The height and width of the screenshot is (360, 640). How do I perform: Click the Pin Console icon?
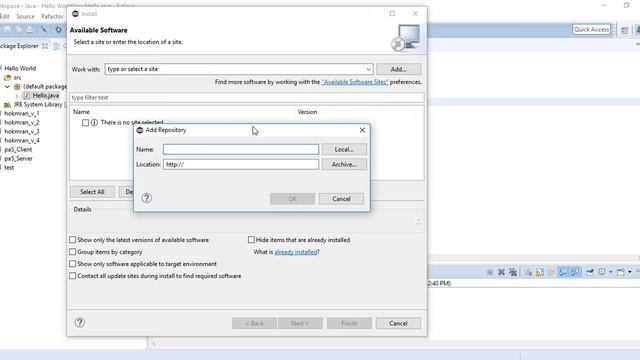pos(590,272)
